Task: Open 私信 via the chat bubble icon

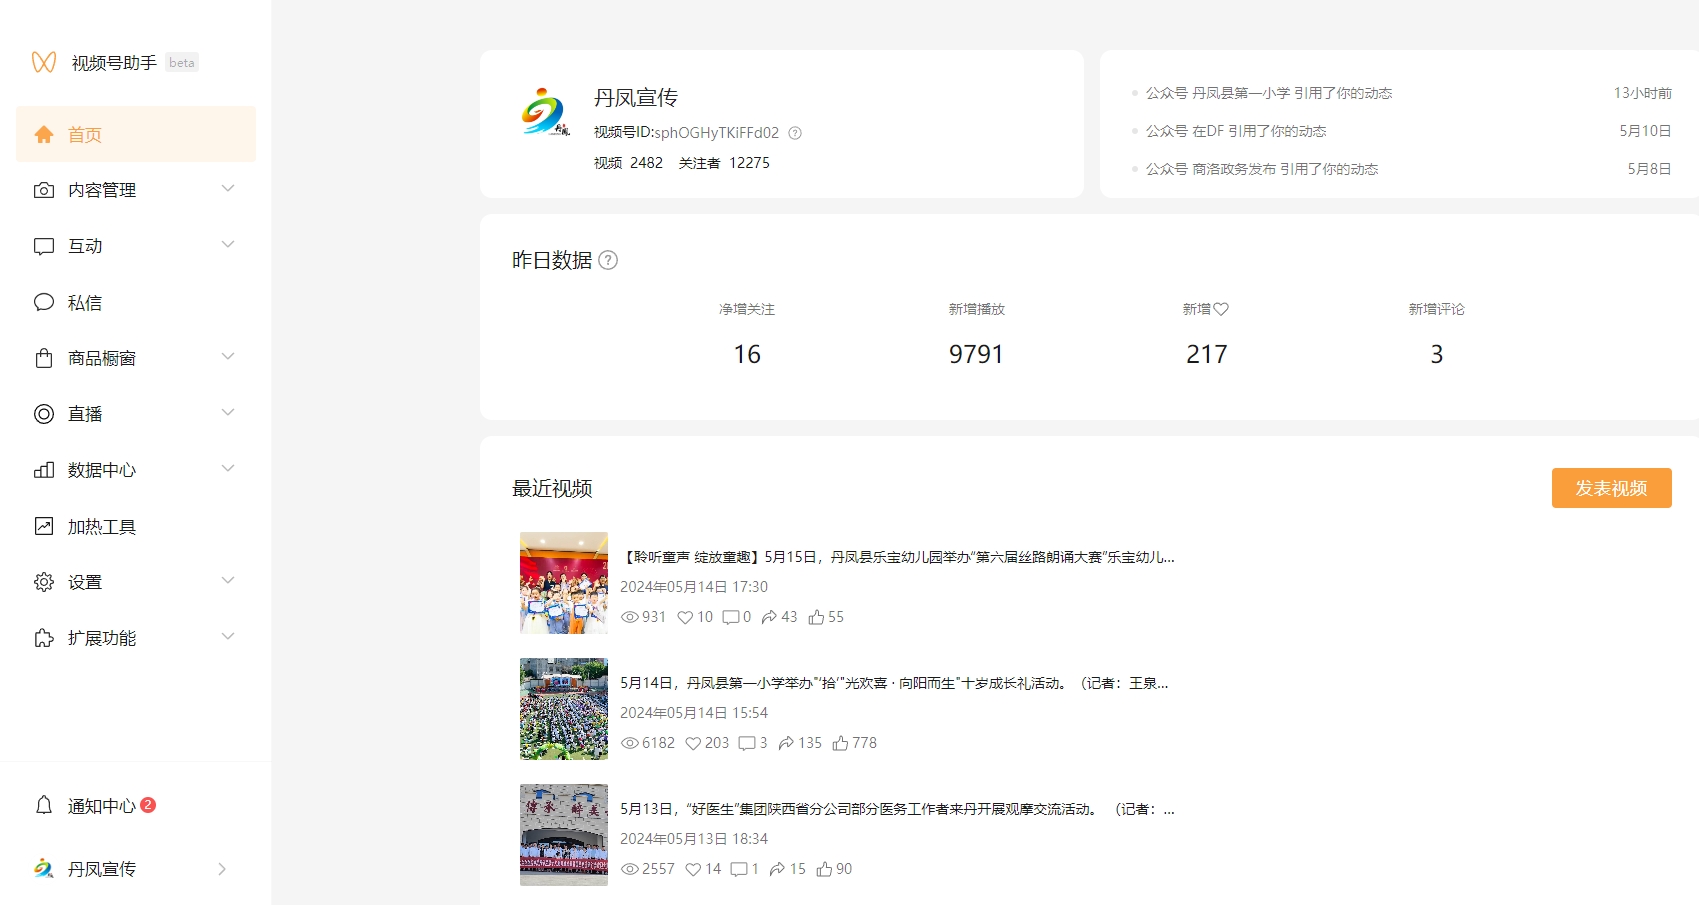Action: 44,302
